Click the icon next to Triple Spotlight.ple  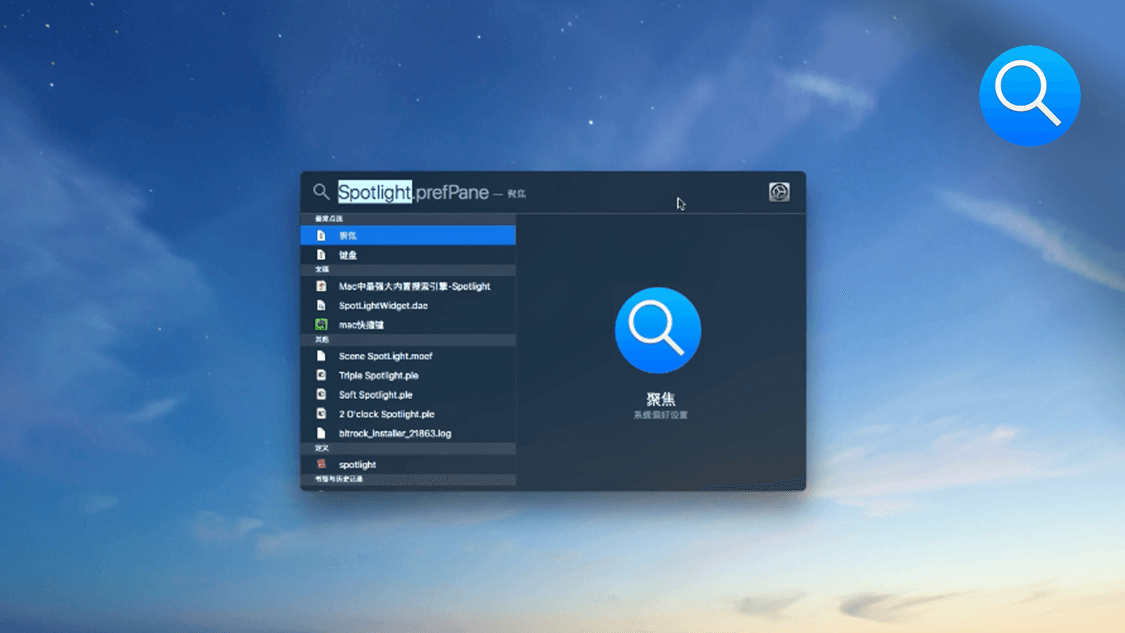321,376
